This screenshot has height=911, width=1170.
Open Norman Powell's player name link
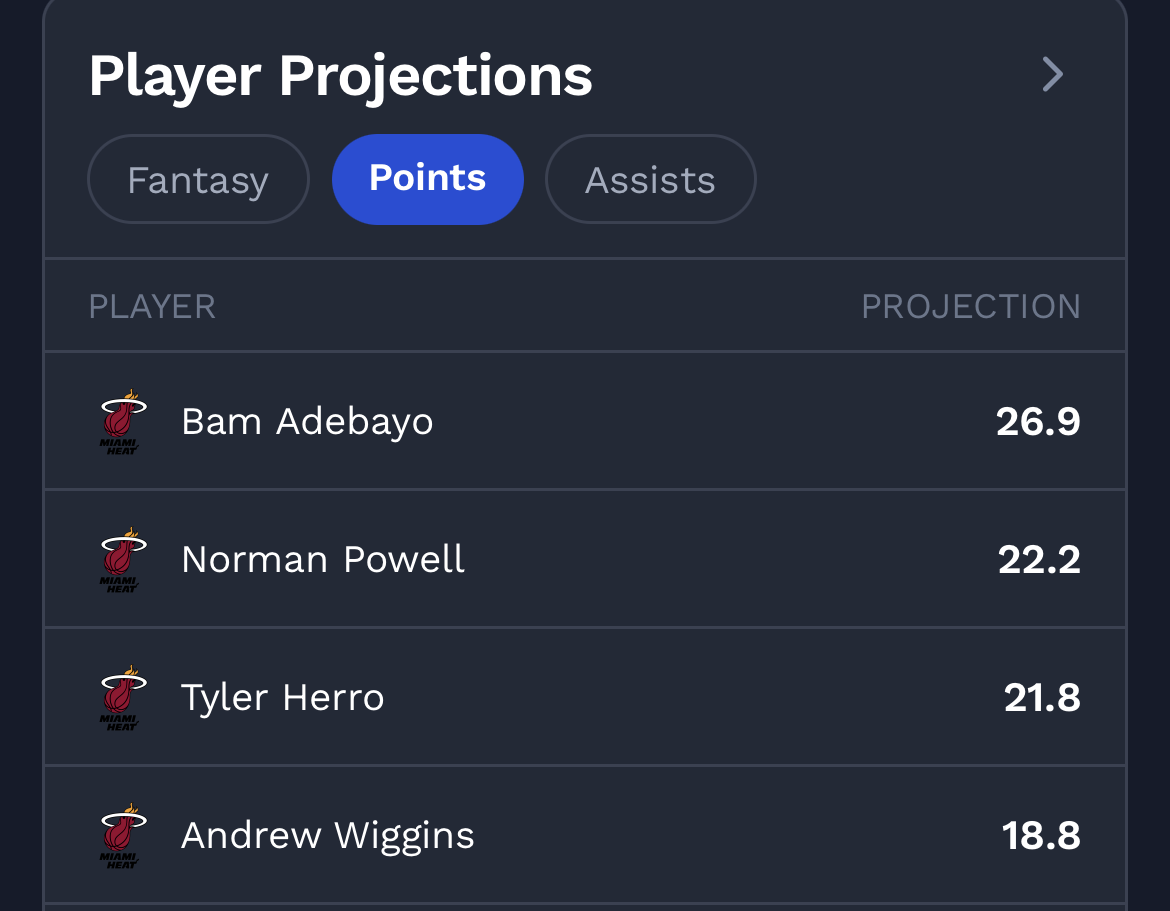tap(323, 560)
